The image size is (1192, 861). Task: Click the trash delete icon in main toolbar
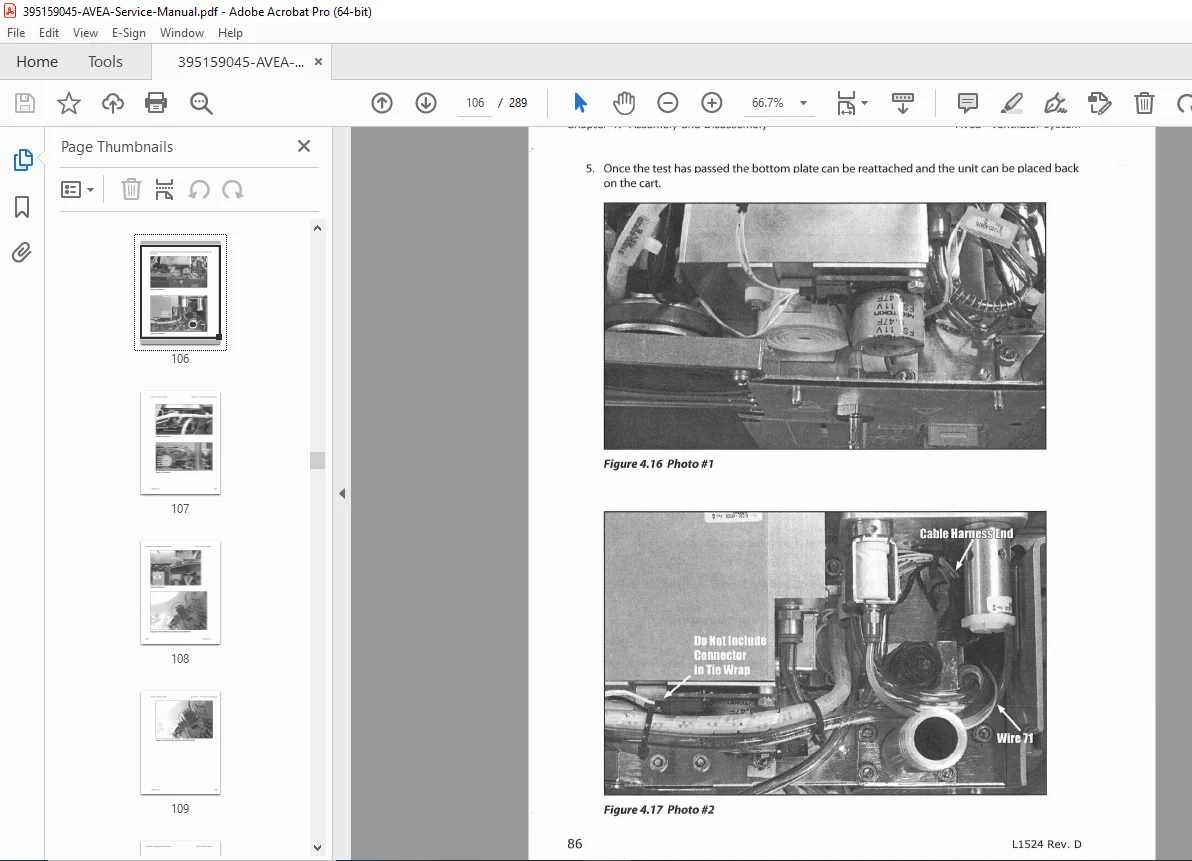1144,103
